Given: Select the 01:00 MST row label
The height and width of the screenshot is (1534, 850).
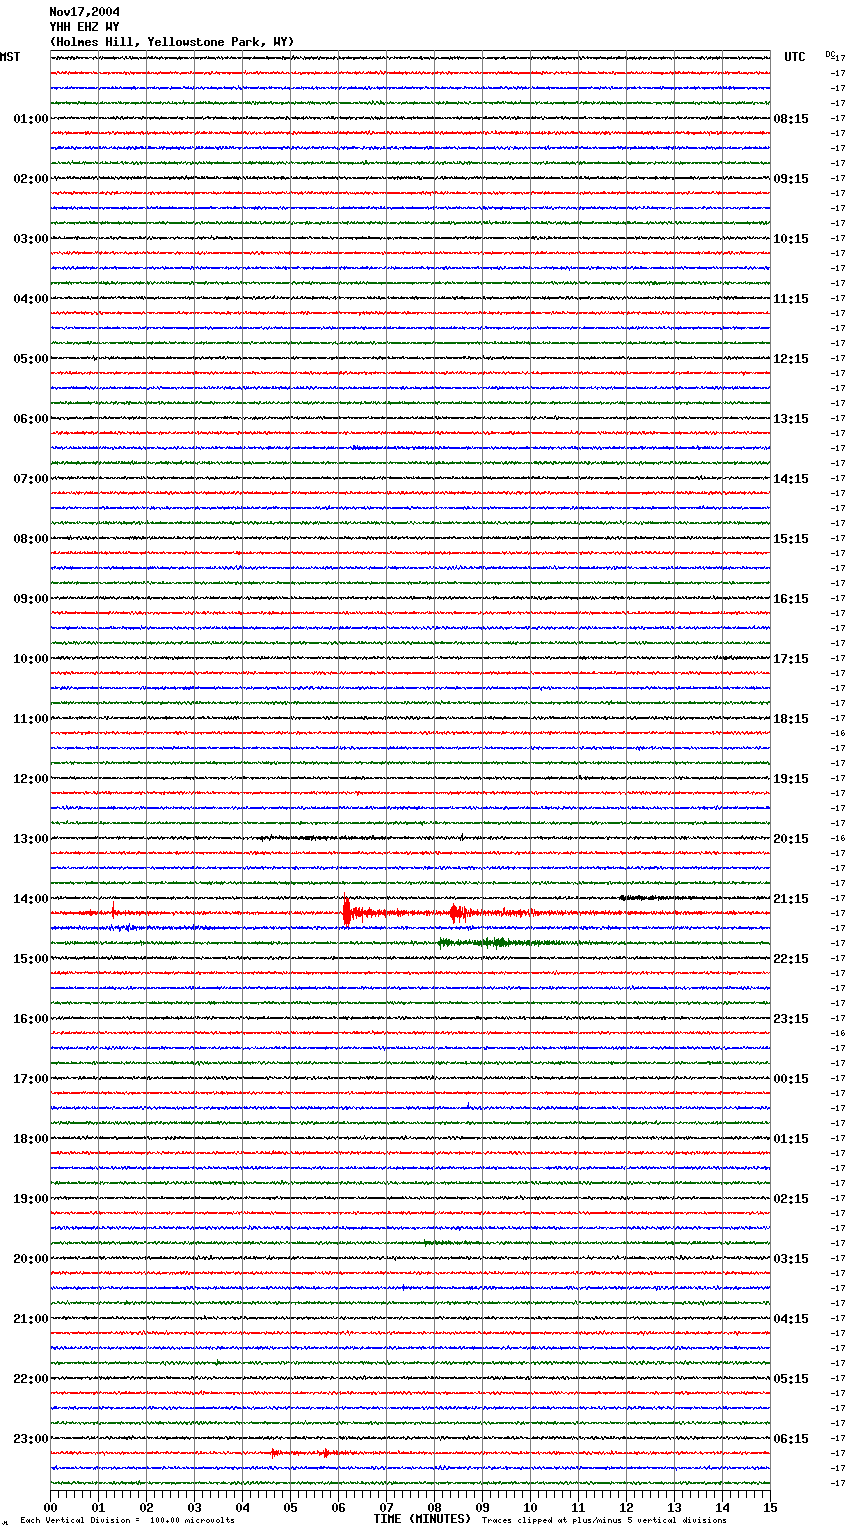Looking at the screenshot, I should (x=30, y=119).
